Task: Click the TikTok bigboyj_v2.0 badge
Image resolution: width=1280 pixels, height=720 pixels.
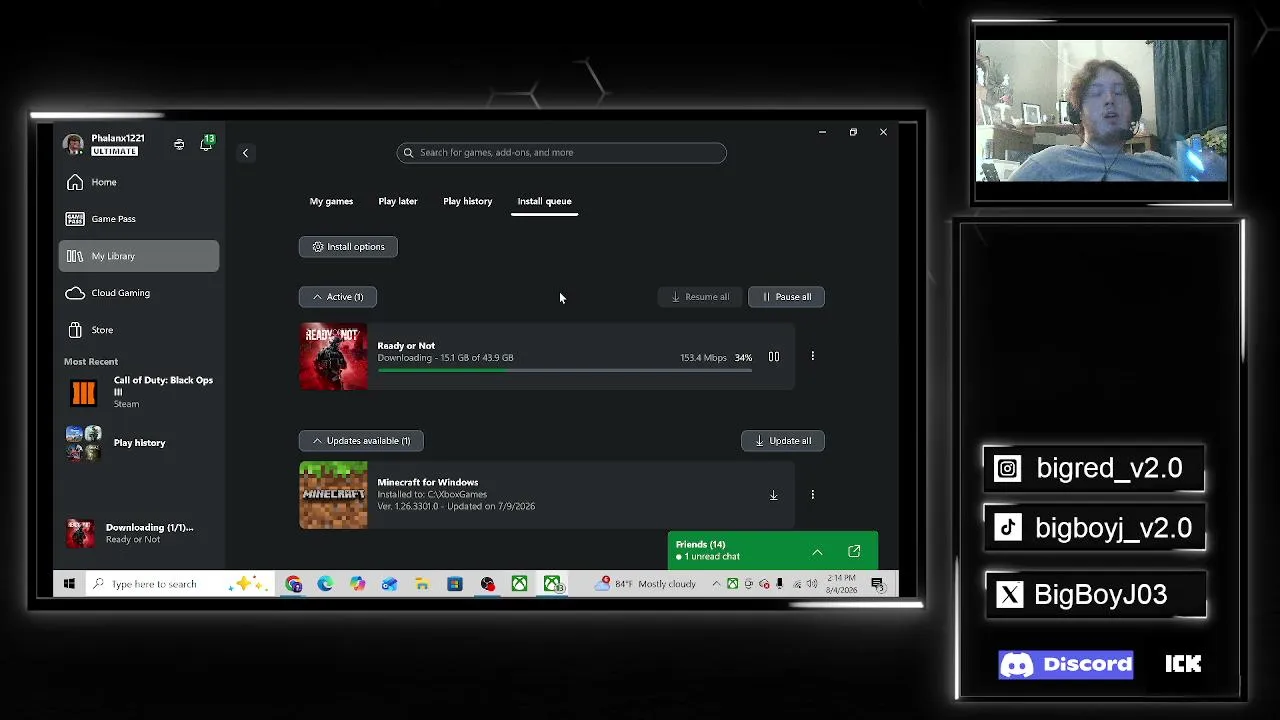Action: point(1095,528)
